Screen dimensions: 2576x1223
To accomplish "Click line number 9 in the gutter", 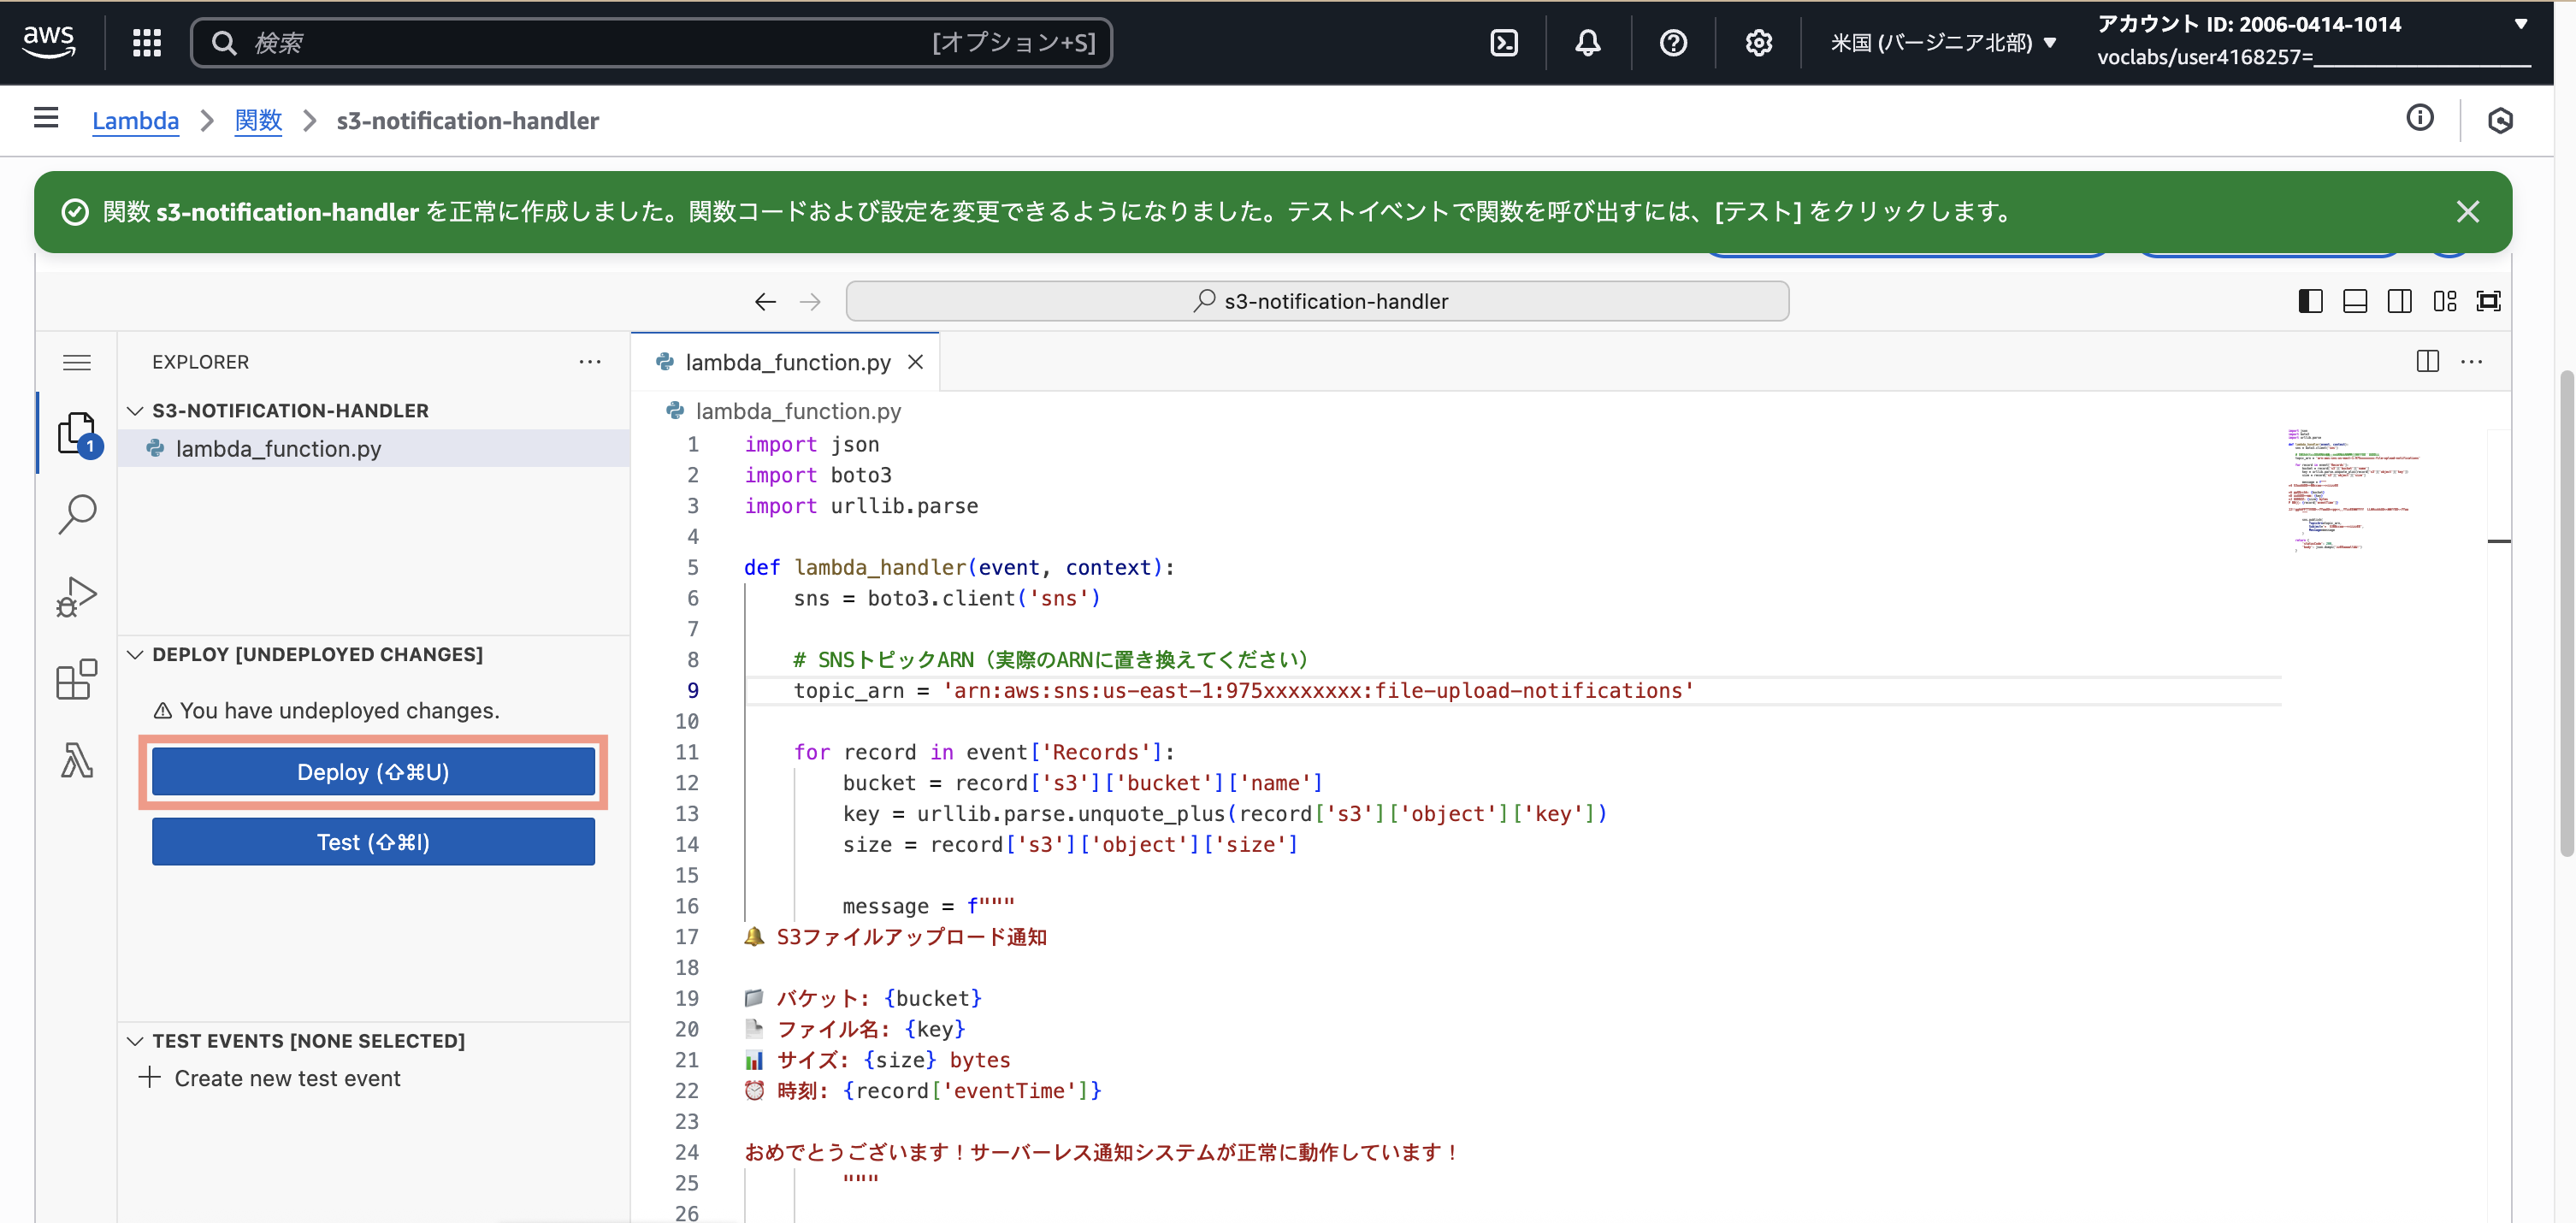I will [693, 690].
